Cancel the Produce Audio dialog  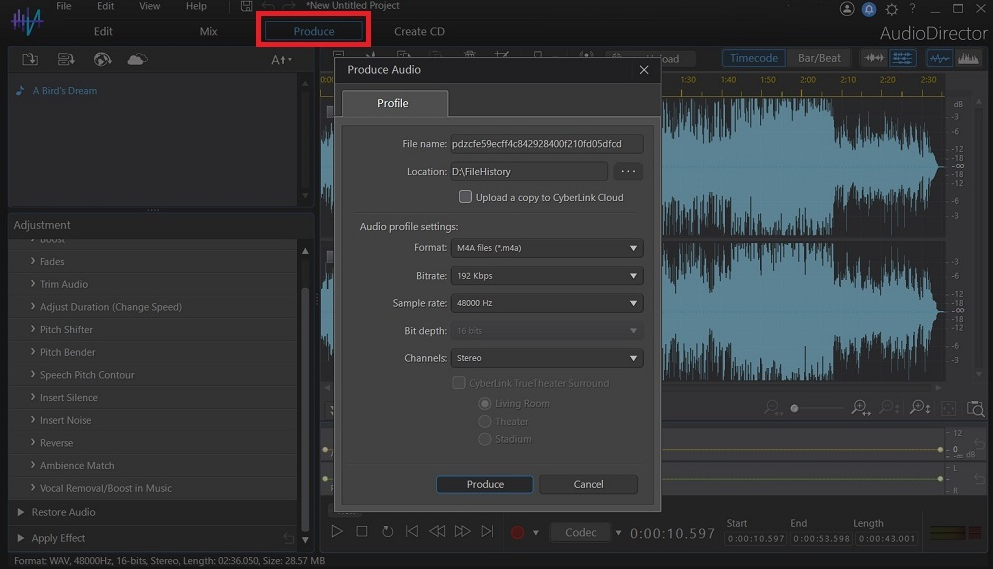pos(588,484)
